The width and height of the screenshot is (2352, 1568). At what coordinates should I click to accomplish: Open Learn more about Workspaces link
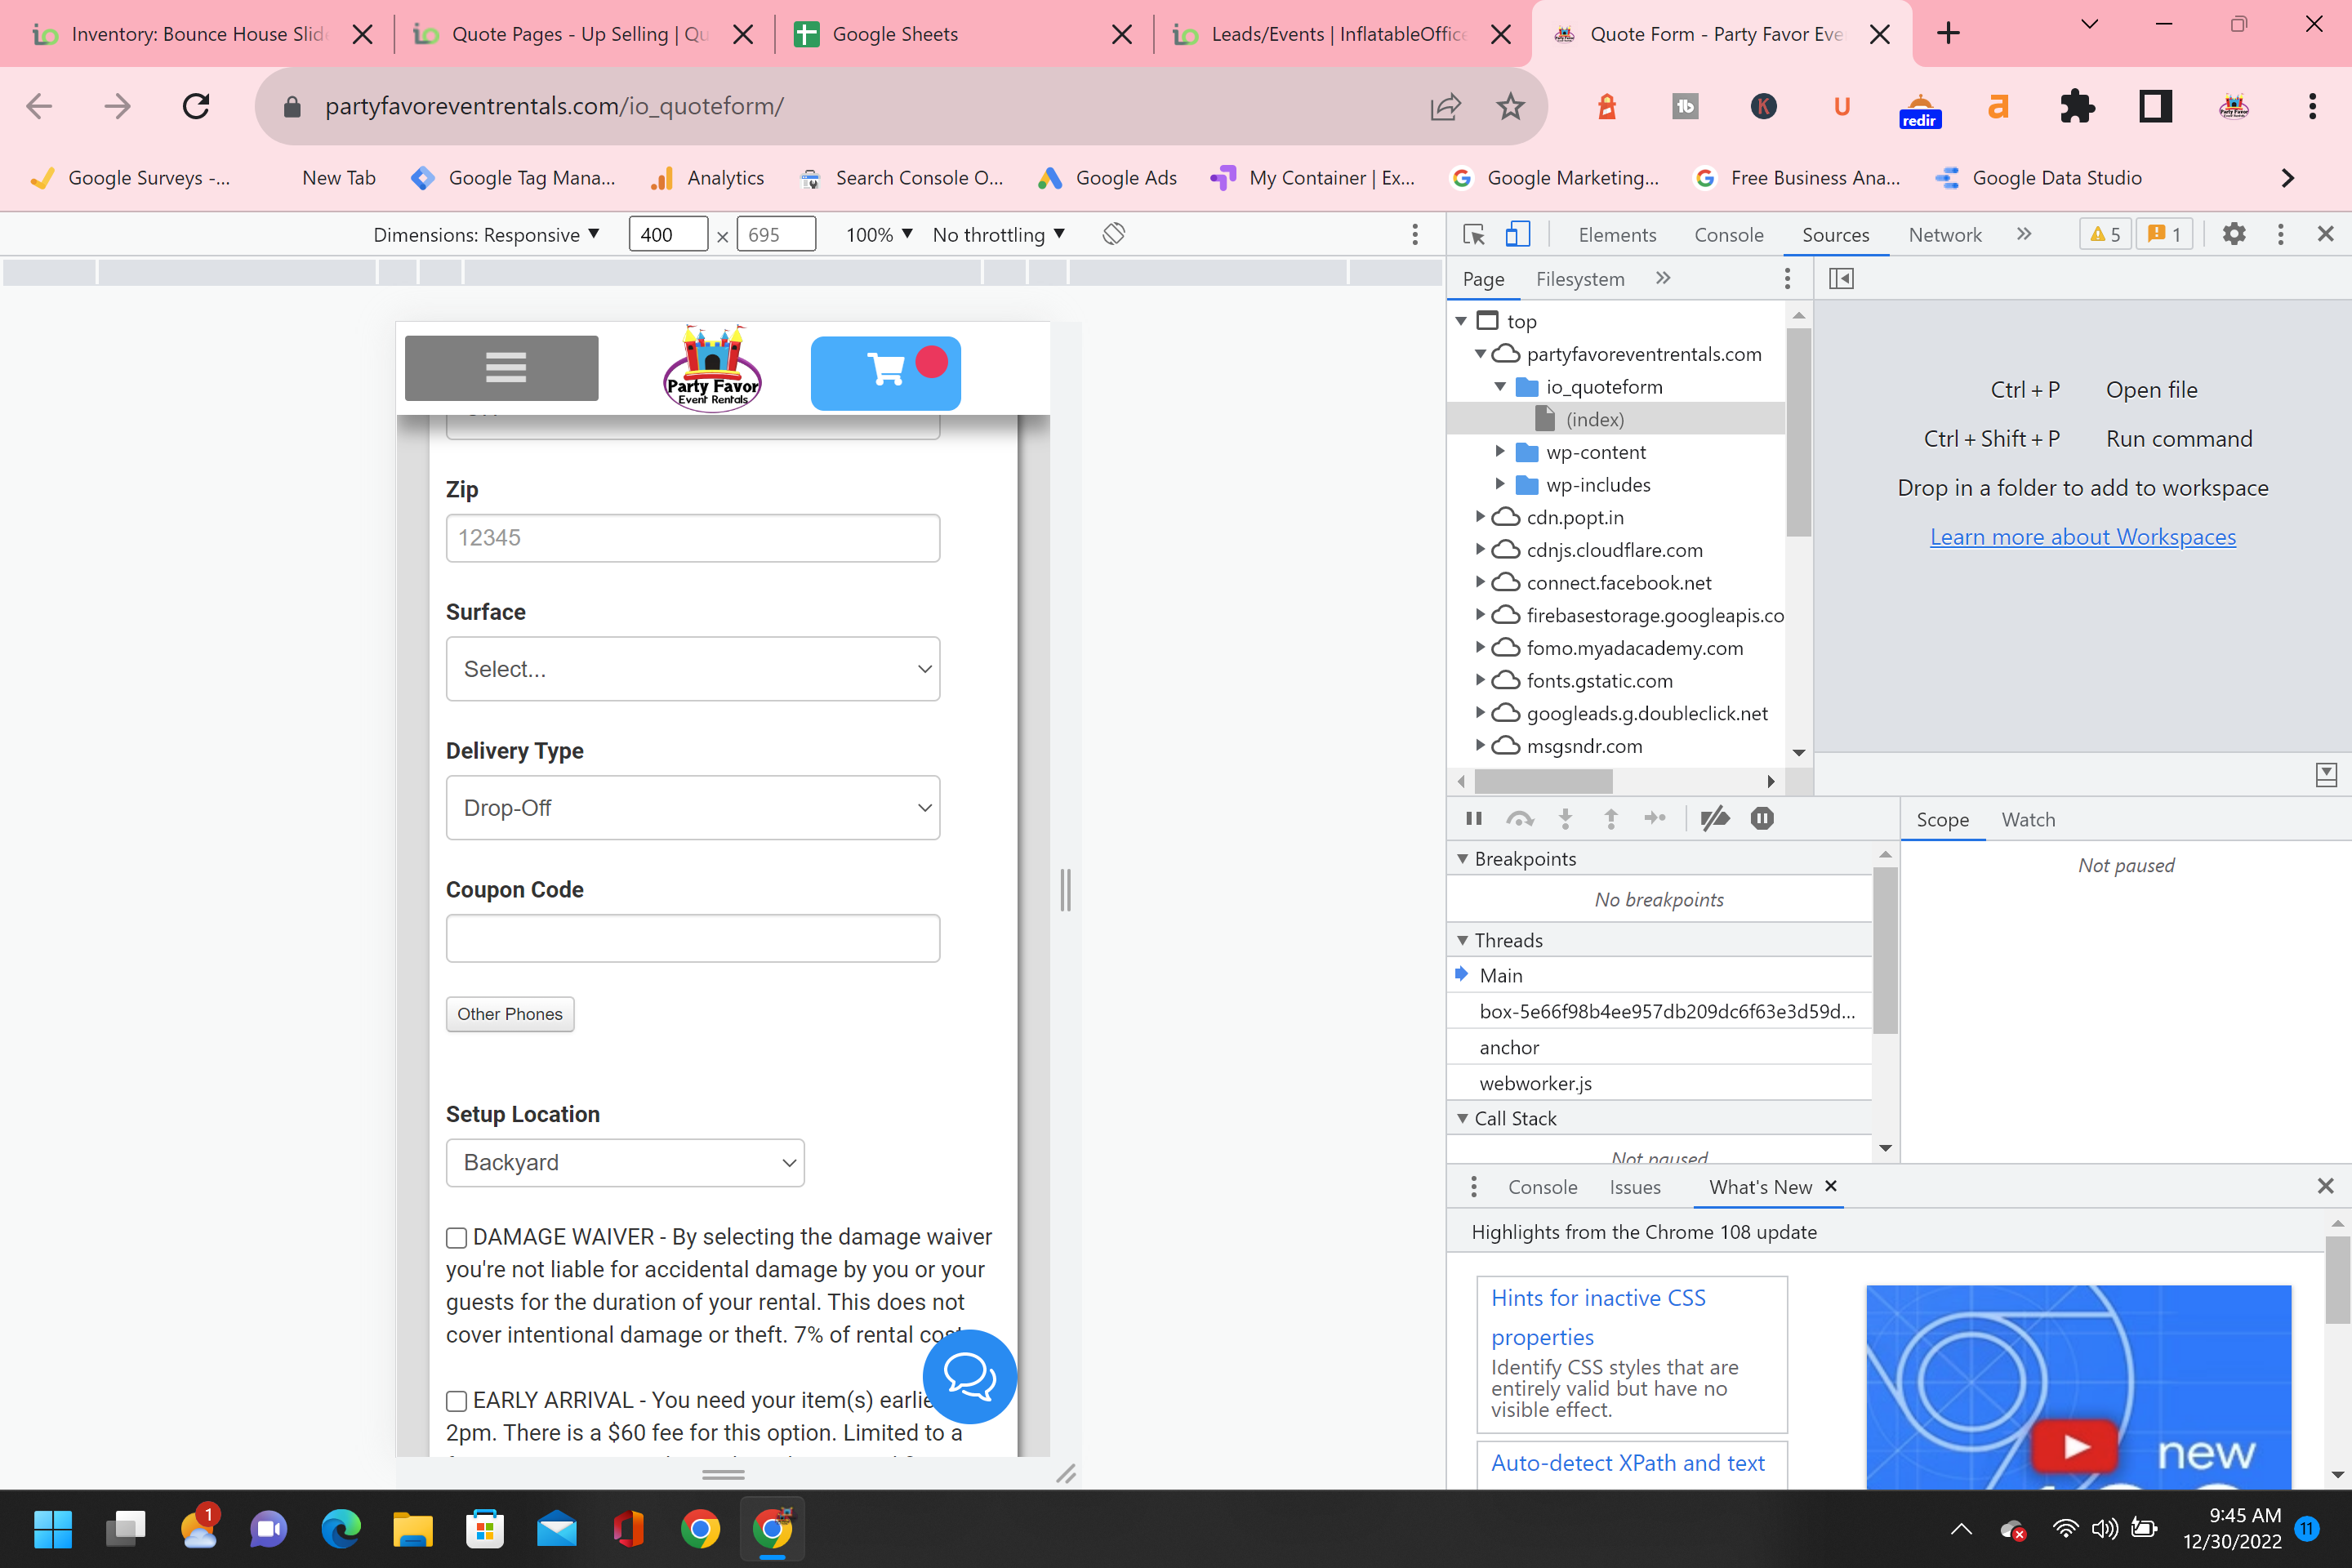(2082, 537)
